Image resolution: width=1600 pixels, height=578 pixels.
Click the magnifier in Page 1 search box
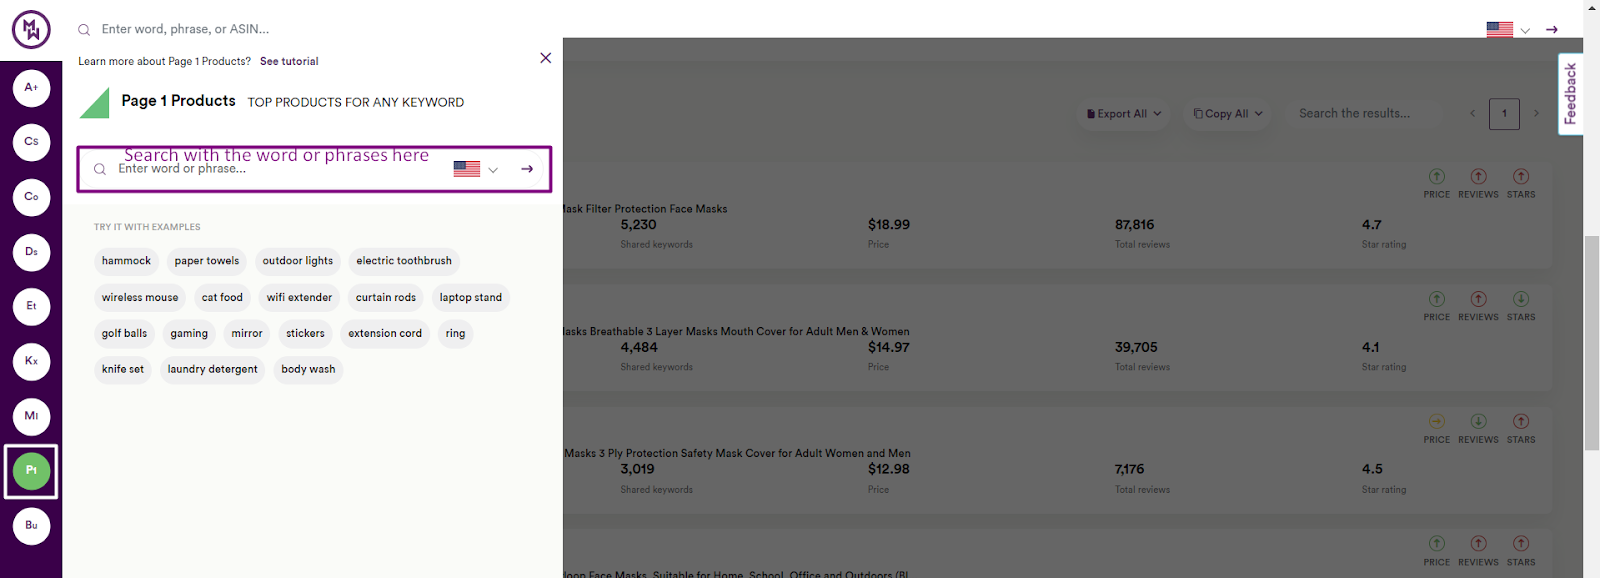100,169
